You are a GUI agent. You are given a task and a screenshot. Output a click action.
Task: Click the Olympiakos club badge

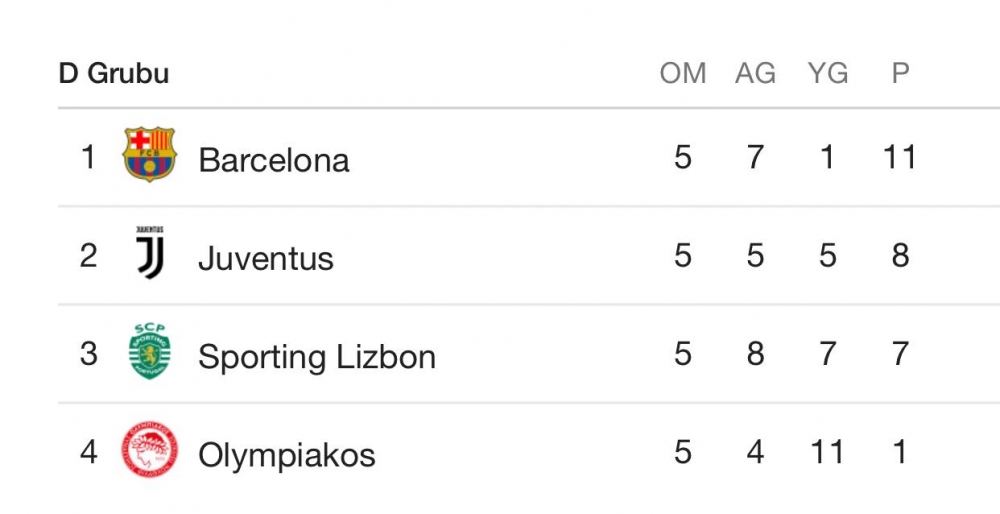pos(149,451)
